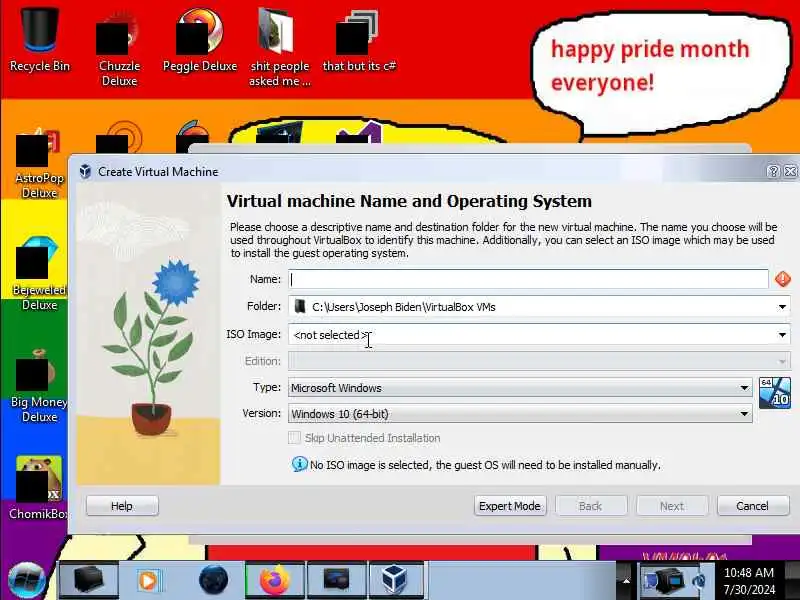800x600 pixels.
Task: Select the 'that but its c#' desktop icon
Action: [x=359, y=41]
